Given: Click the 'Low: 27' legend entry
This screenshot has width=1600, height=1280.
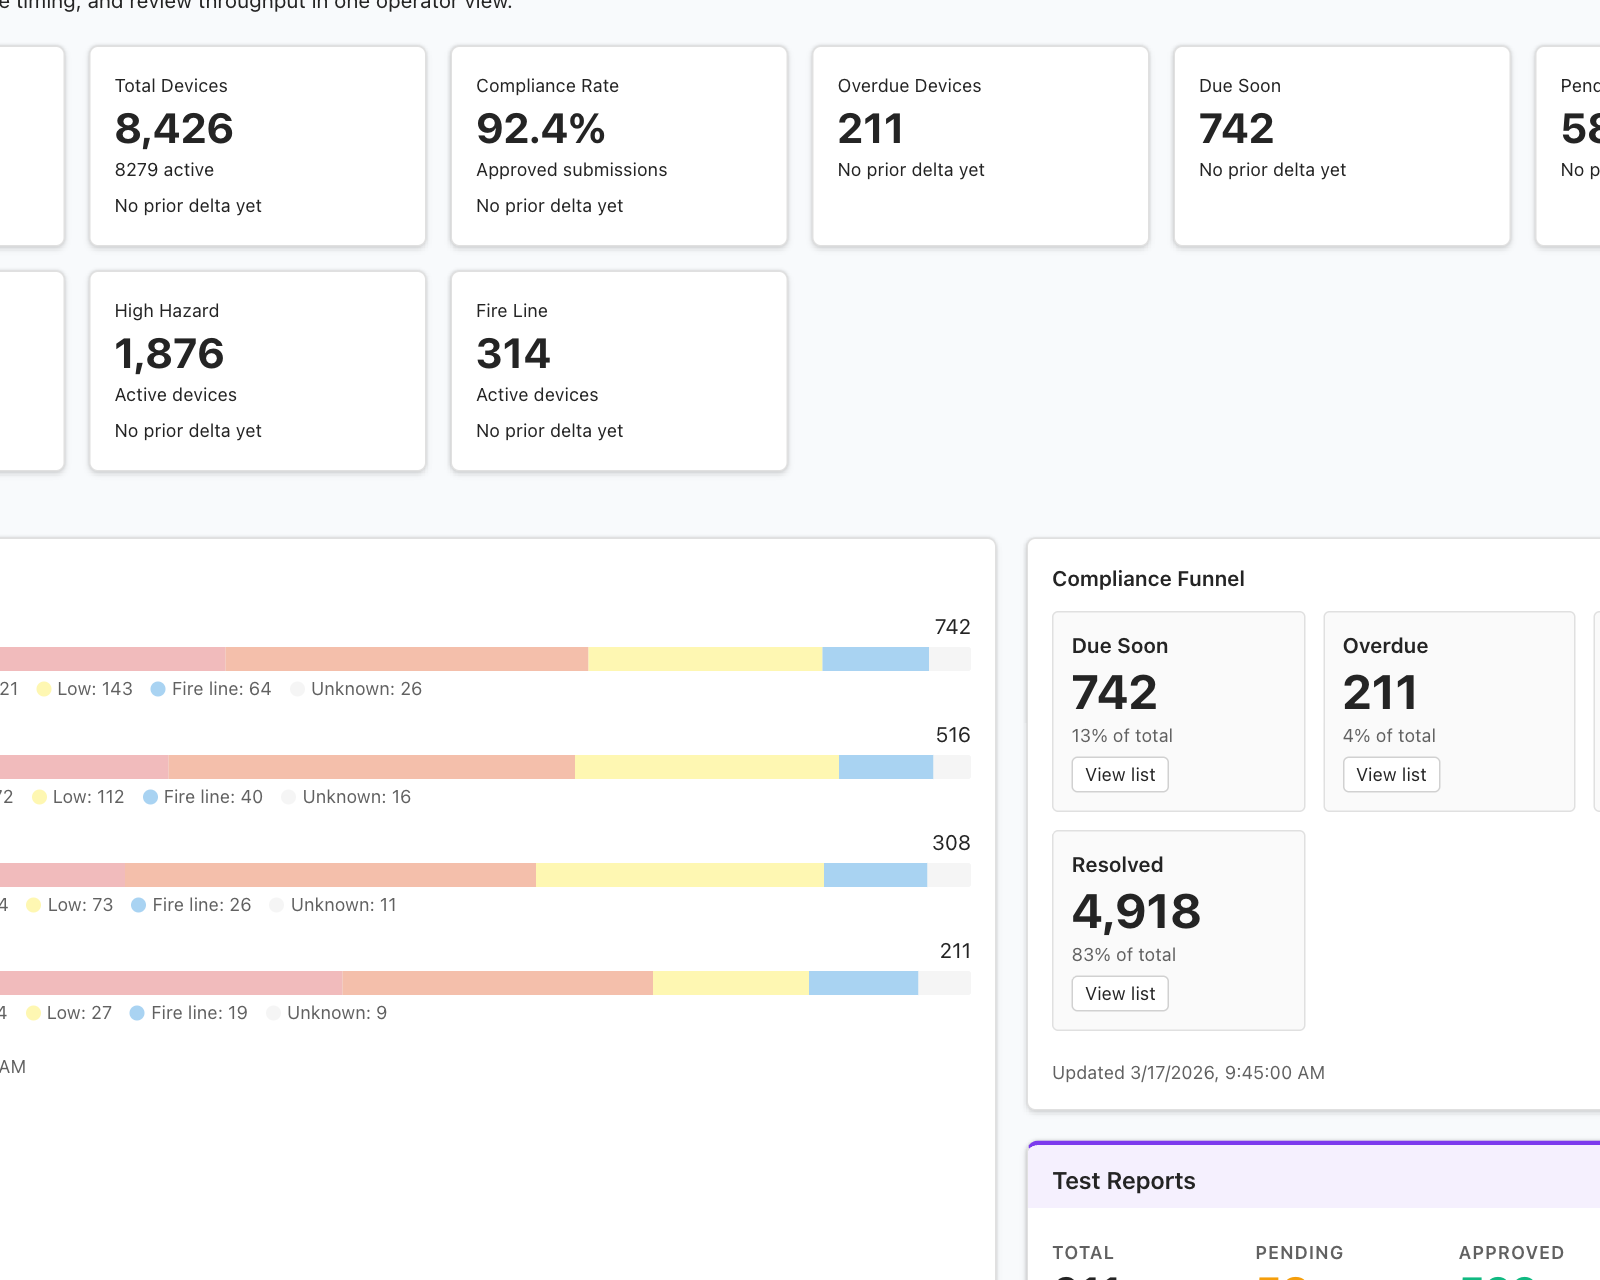Looking at the screenshot, I should tap(69, 1013).
